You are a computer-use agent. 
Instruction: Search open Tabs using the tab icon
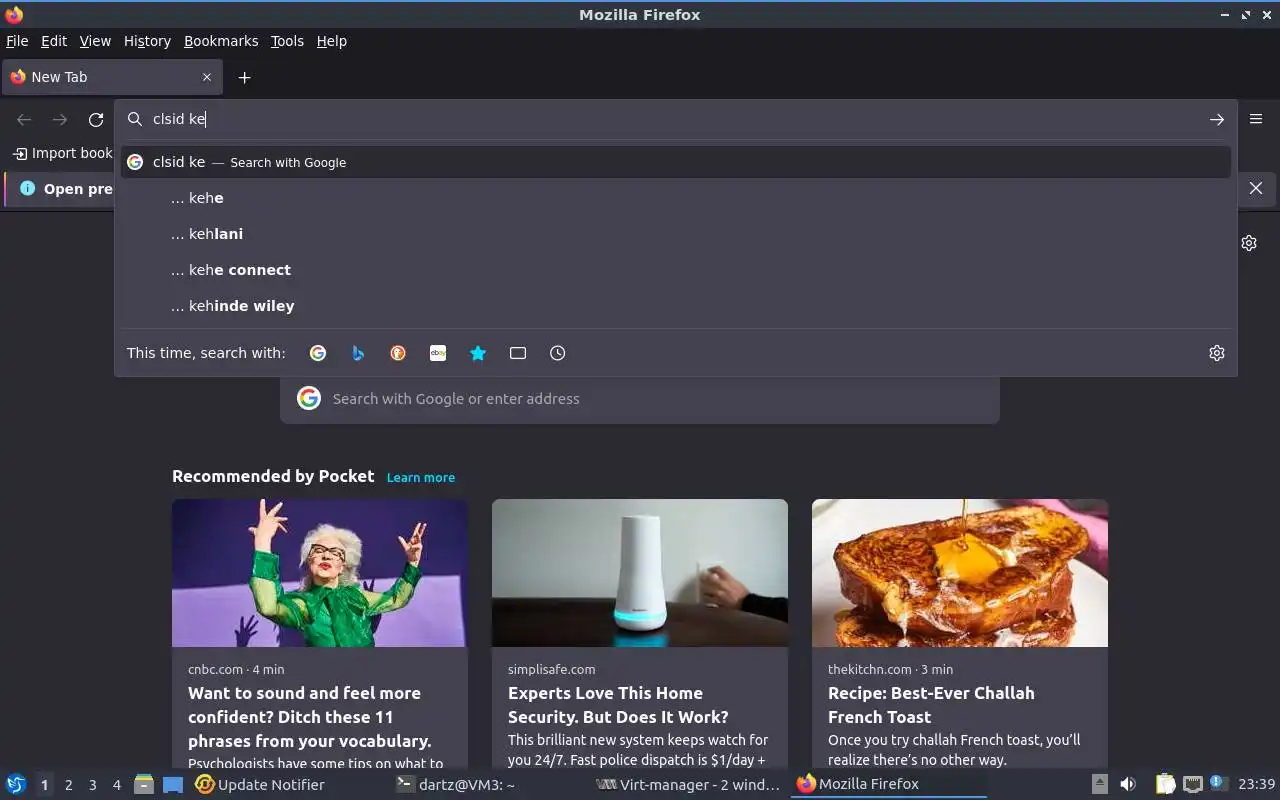point(518,353)
